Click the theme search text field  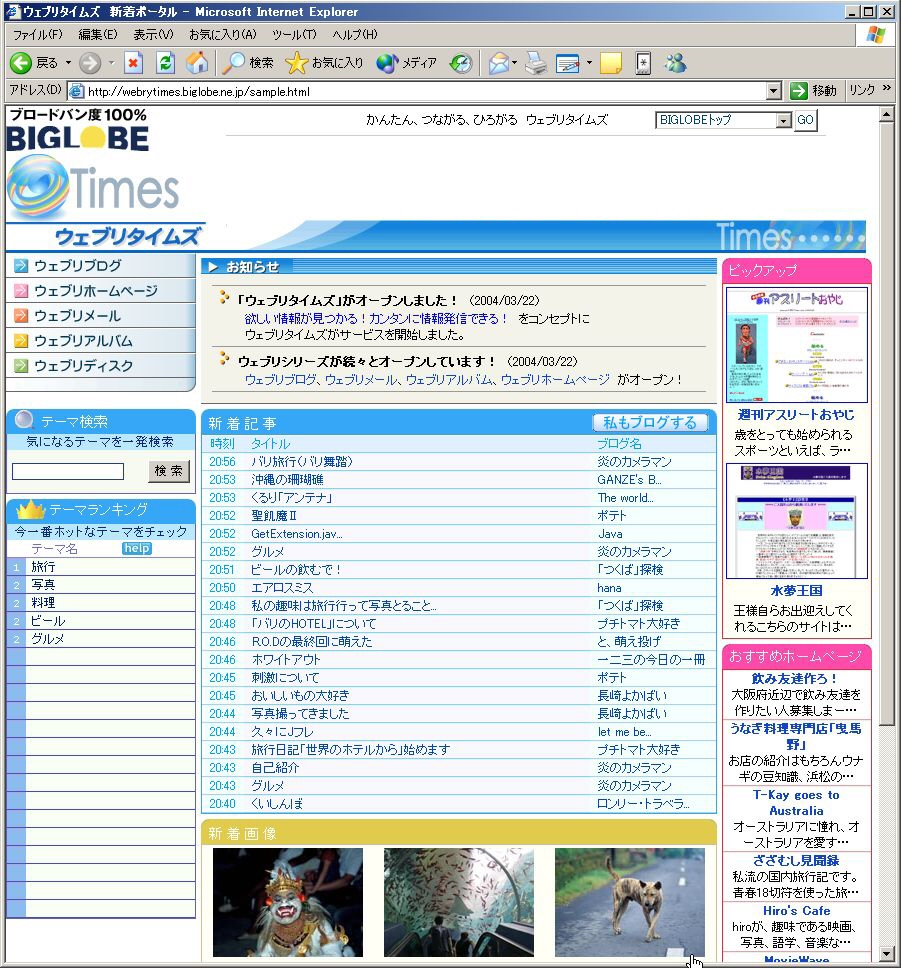point(68,471)
